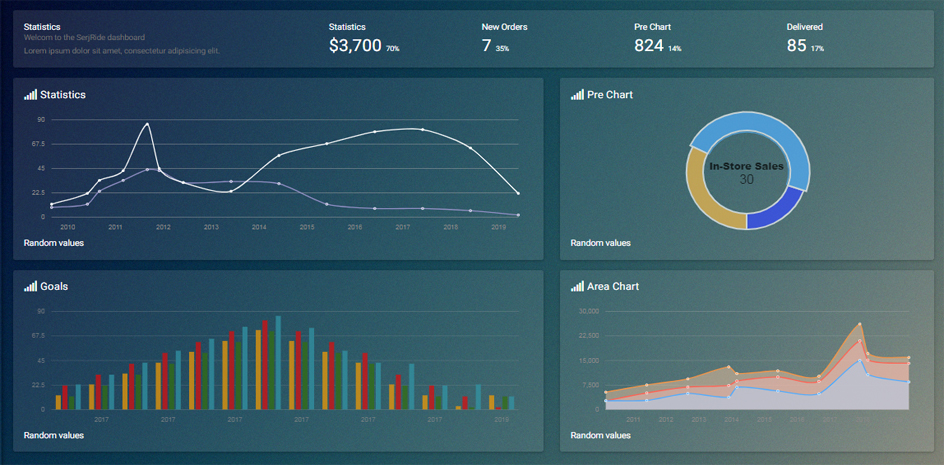Click the In-Store Sales donut center label
Image resolution: width=944 pixels, height=465 pixels.
(746, 167)
